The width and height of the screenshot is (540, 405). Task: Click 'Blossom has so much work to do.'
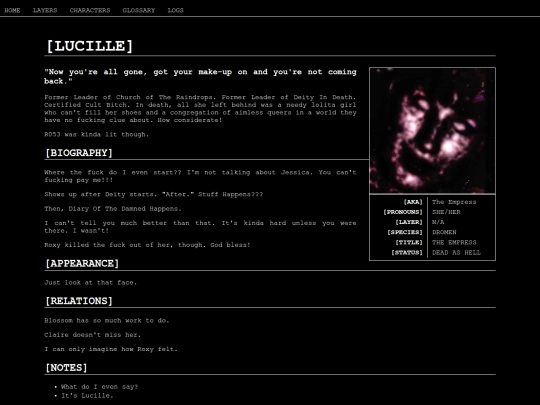[x=107, y=321]
